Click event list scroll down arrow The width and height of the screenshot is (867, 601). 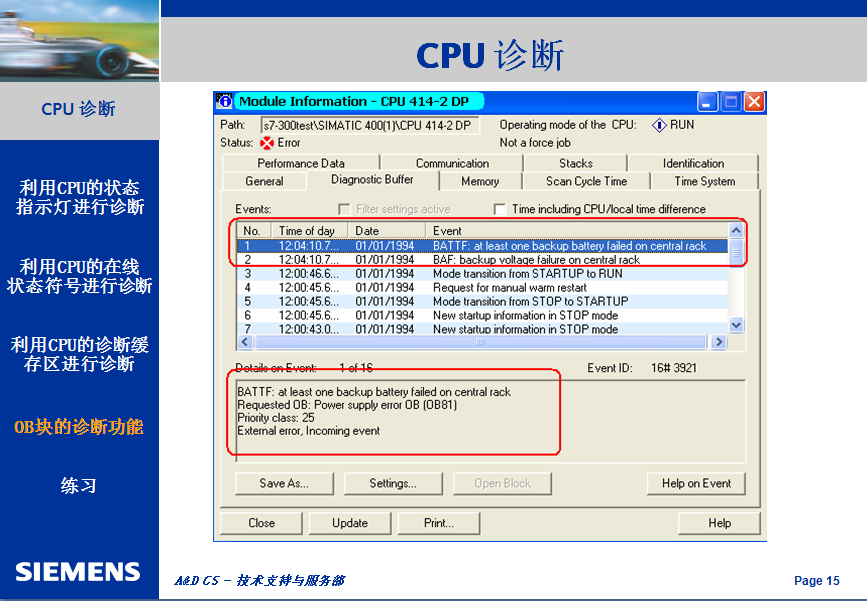pyautogui.click(x=736, y=325)
